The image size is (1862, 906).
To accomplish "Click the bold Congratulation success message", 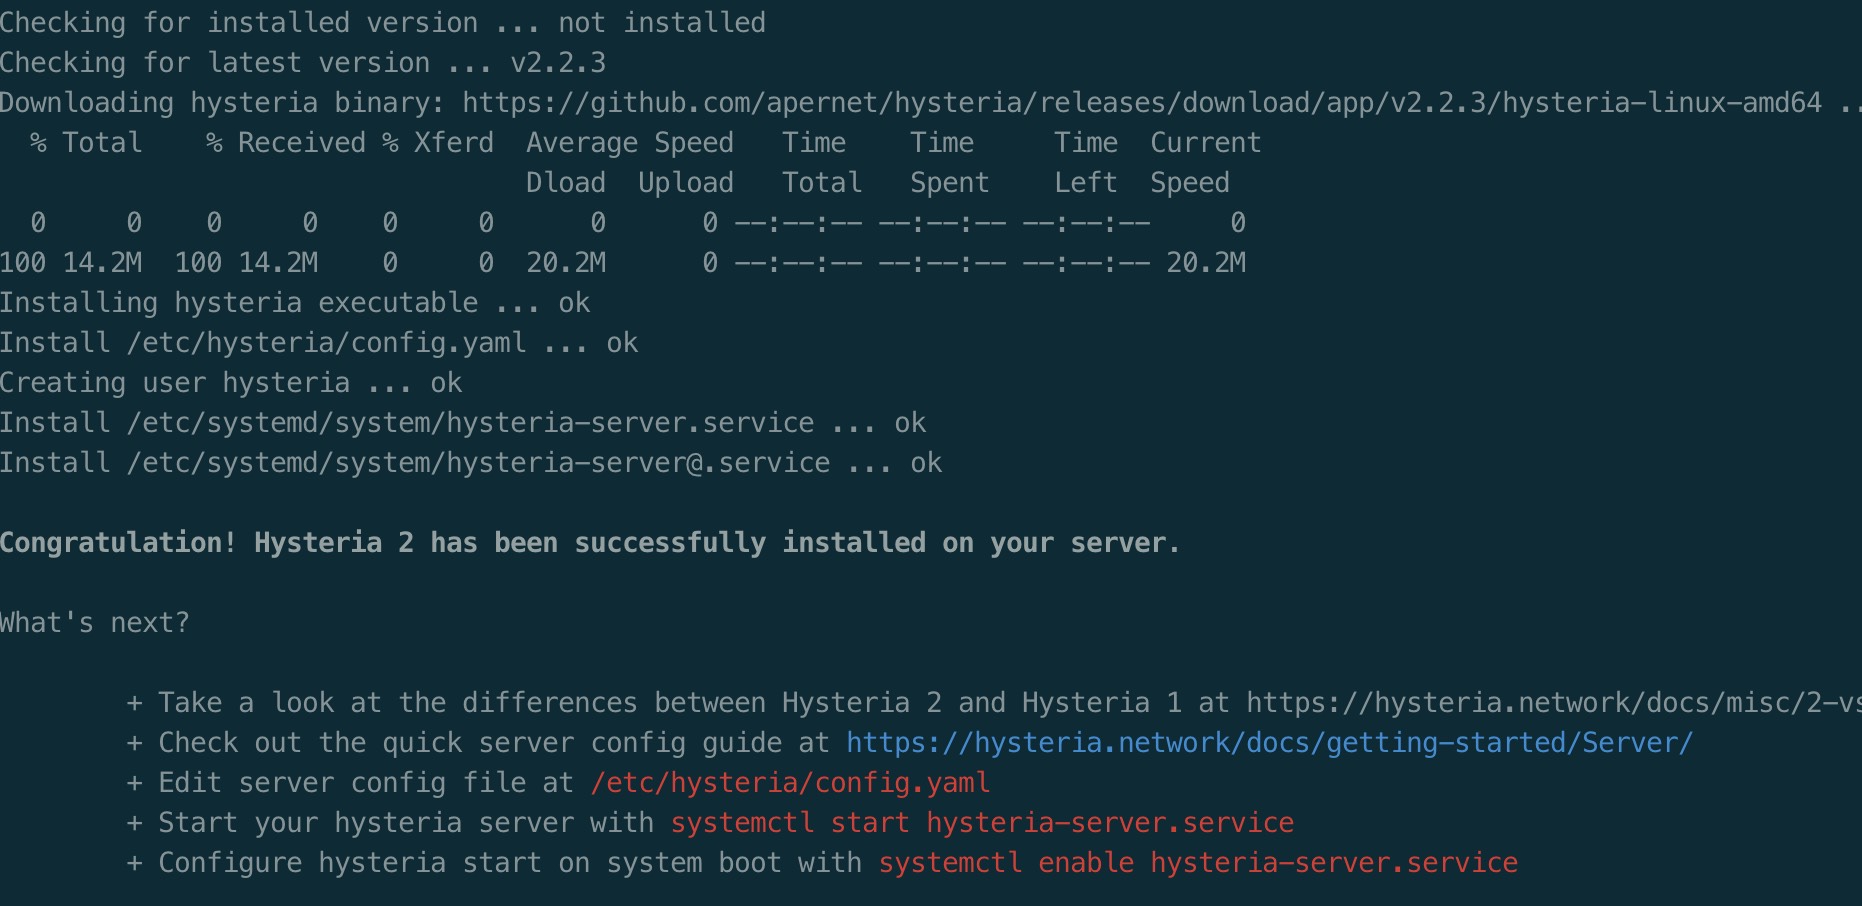I will [589, 543].
